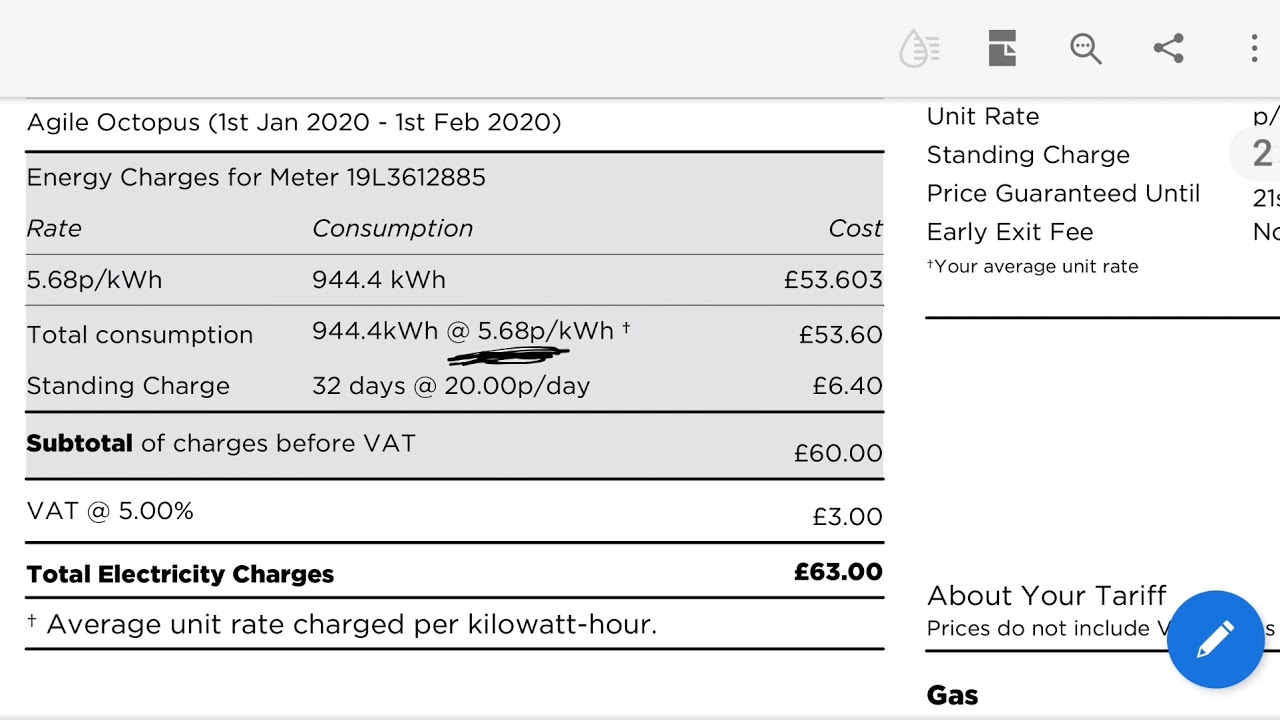This screenshot has height=720, width=1280.
Task: Open the three-dot overflow menu
Action: pyautogui.click(x=1254, y=48)
